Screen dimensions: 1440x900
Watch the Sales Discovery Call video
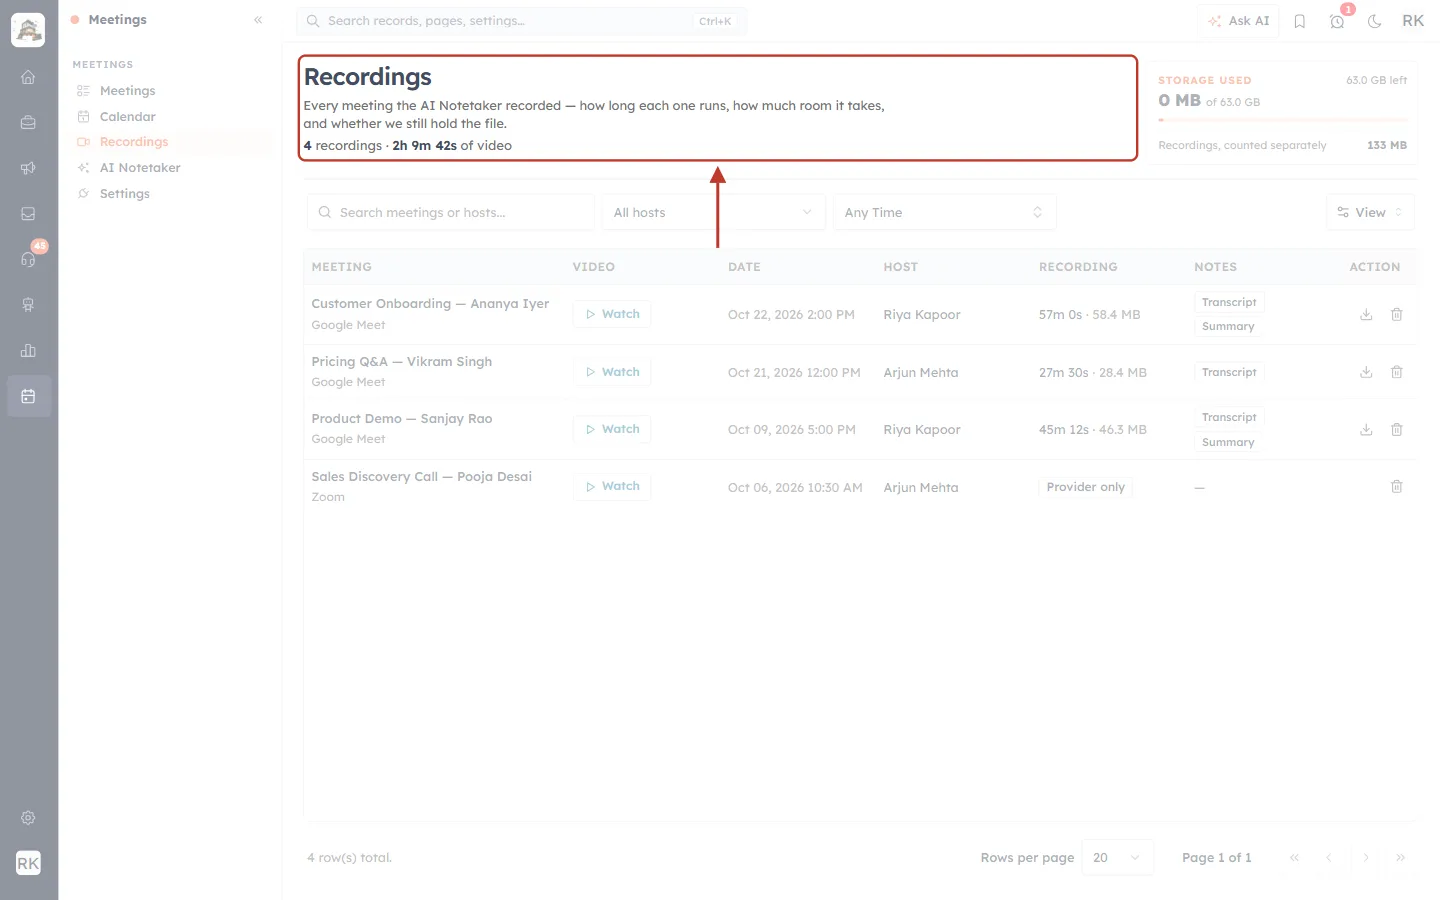click(x=612, y=486)
